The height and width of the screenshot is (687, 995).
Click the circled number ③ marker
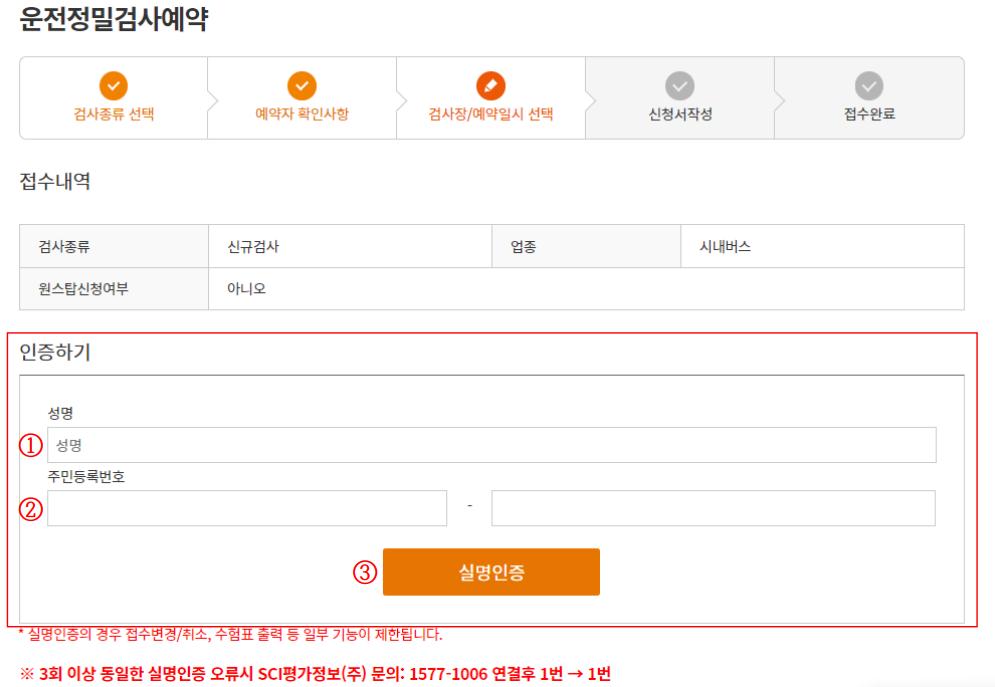[x=364, y=572]
